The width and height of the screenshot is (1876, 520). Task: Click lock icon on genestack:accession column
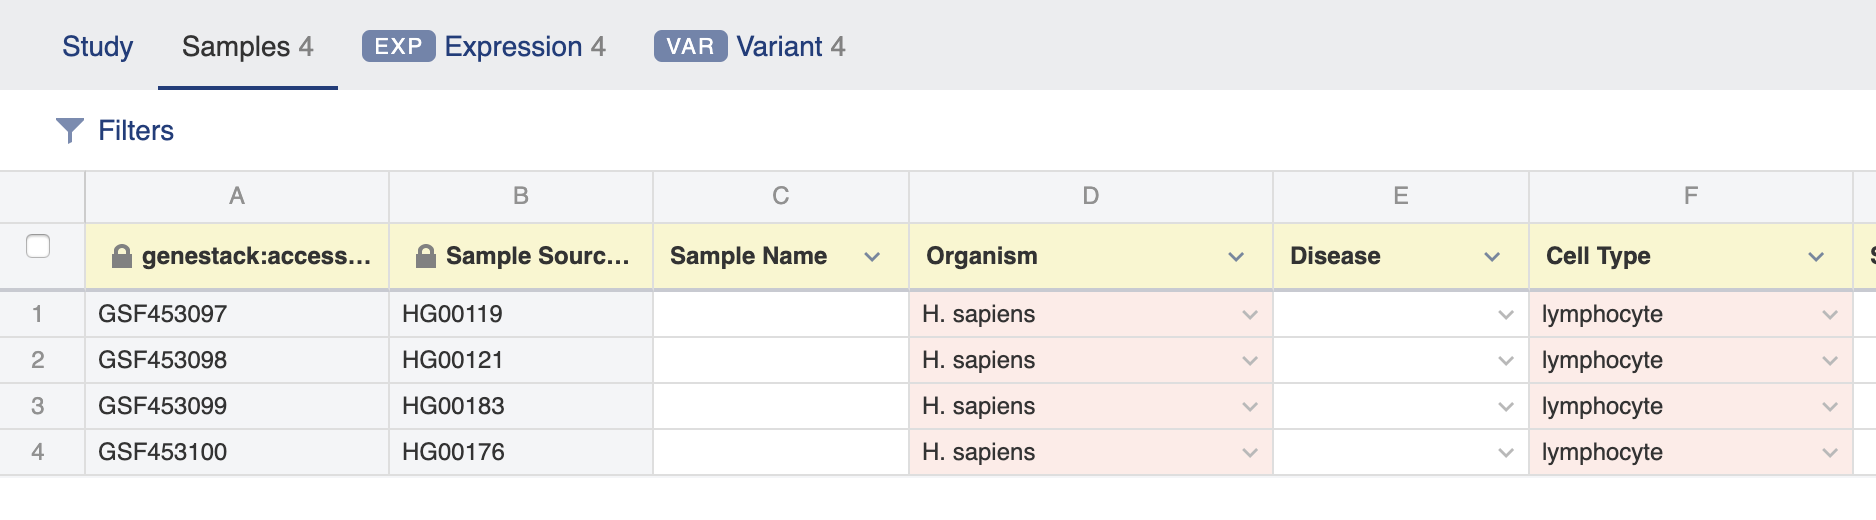[x=122, y=256]
